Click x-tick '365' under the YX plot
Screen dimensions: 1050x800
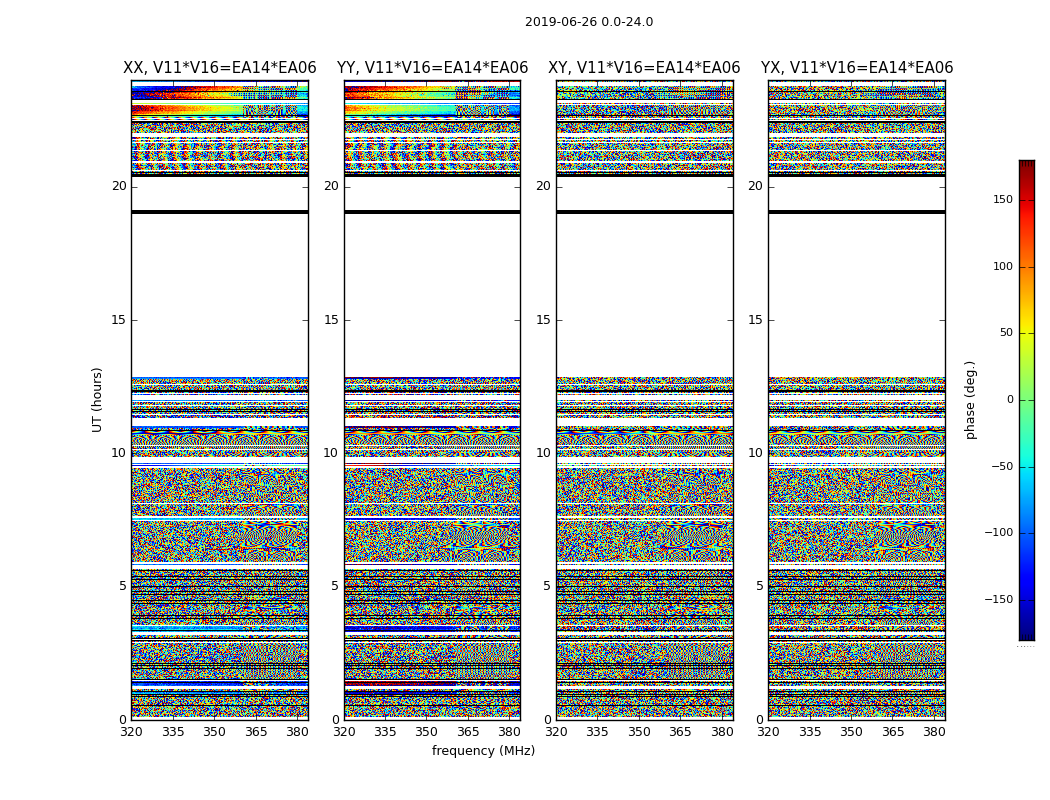(893, 732)
